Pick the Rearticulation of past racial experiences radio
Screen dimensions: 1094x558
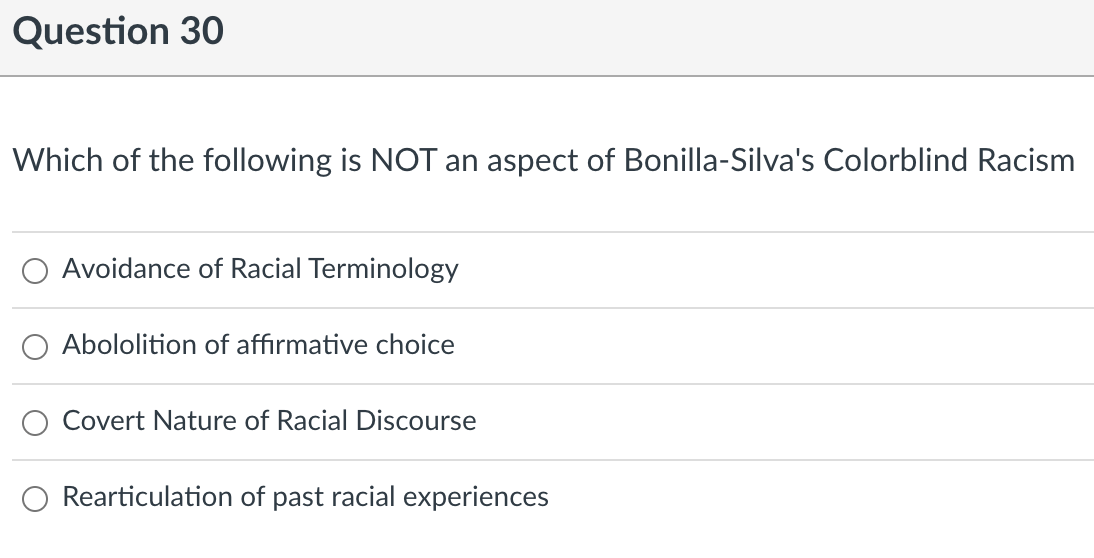tap(35, 498)
